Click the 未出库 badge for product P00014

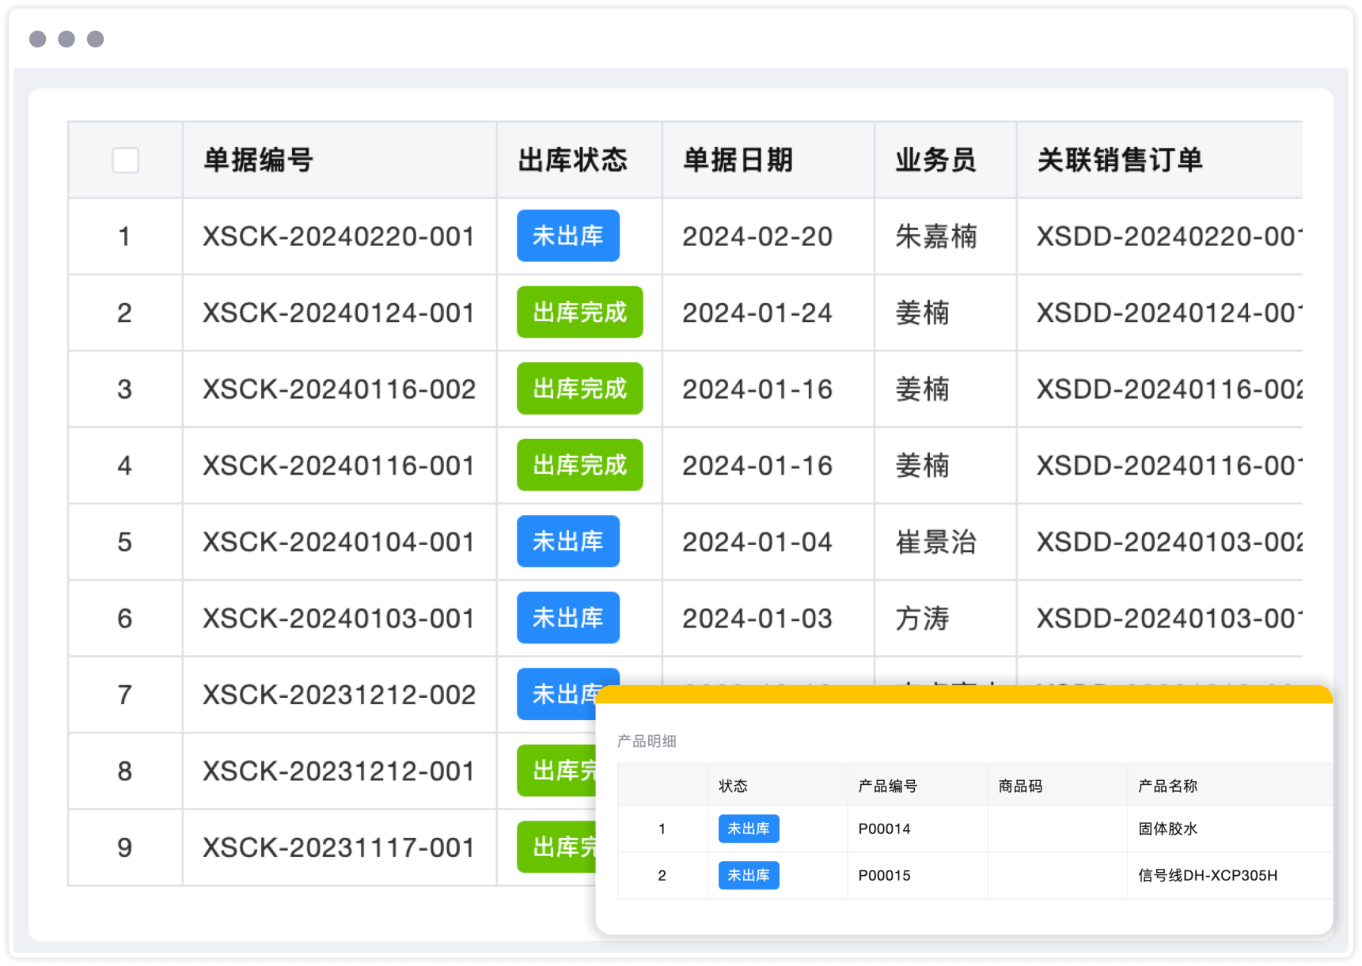point(748,829)
